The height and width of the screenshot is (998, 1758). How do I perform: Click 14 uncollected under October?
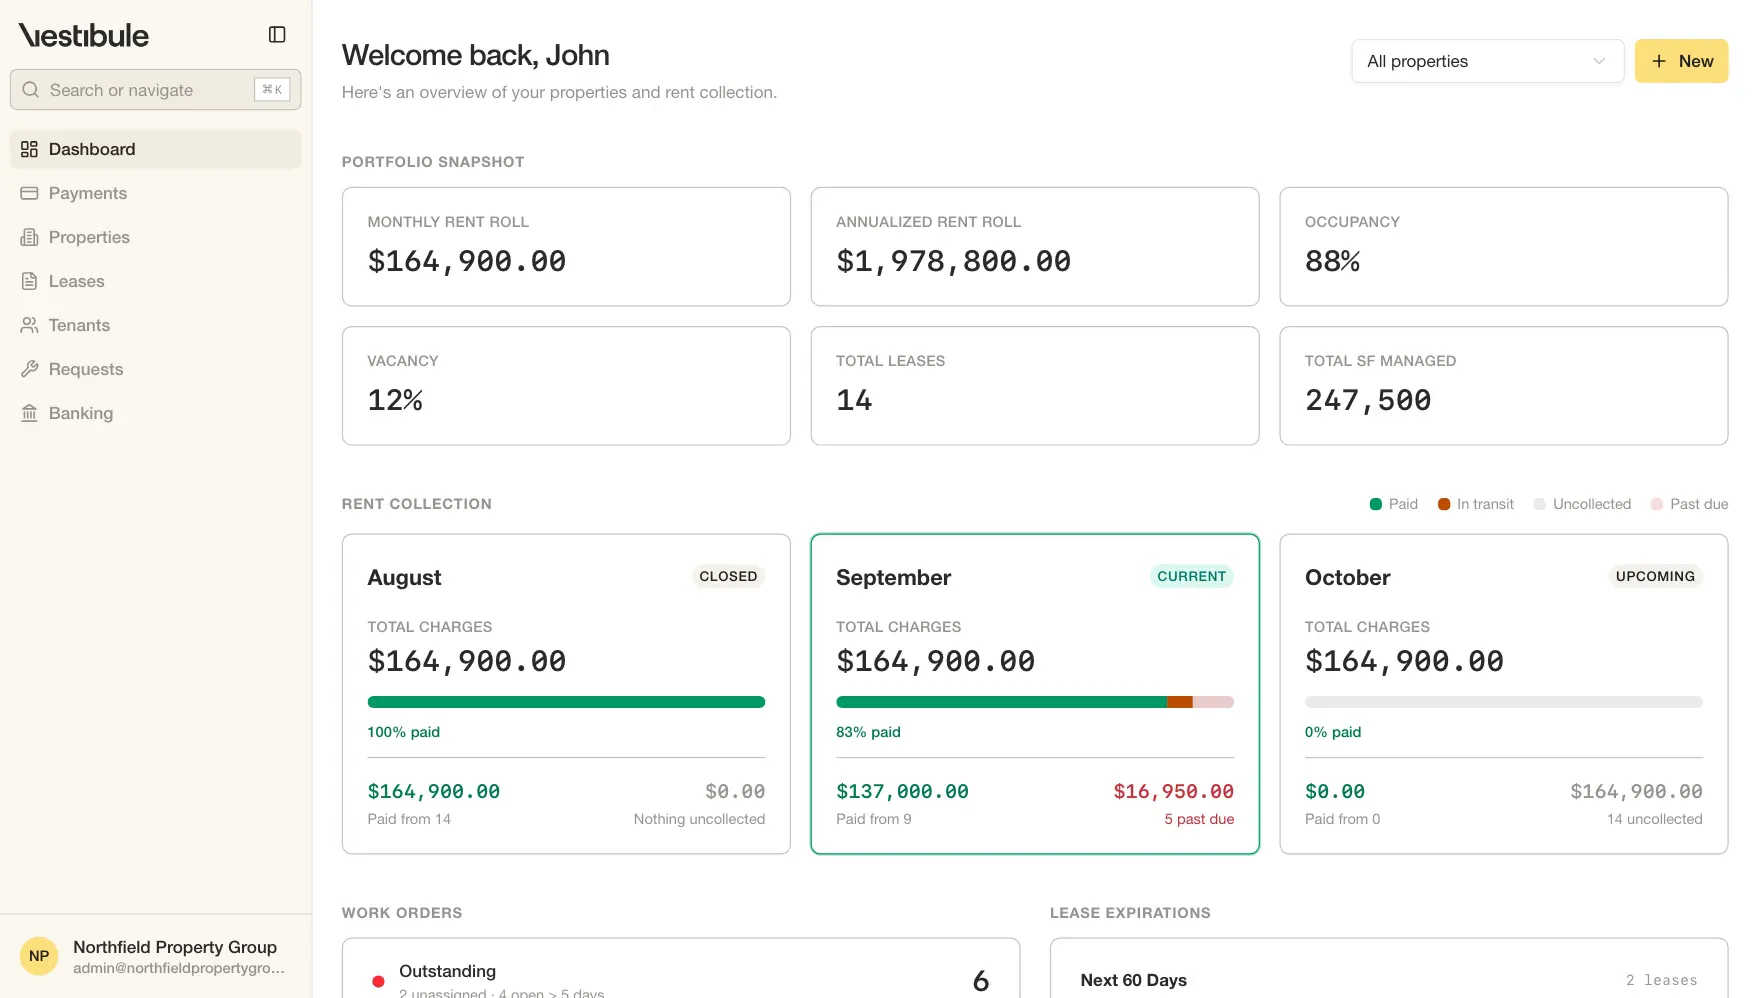(x=1654, y=819)
